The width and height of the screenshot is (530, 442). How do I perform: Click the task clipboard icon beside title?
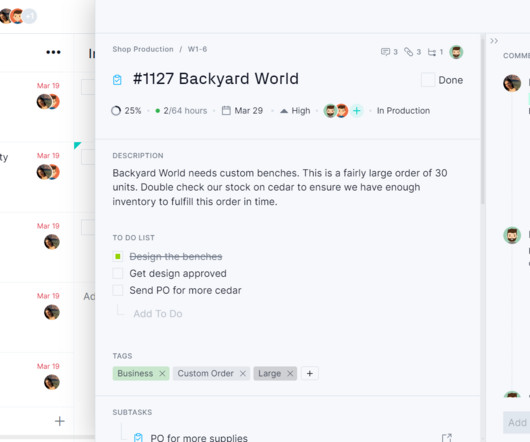(117, 80)
